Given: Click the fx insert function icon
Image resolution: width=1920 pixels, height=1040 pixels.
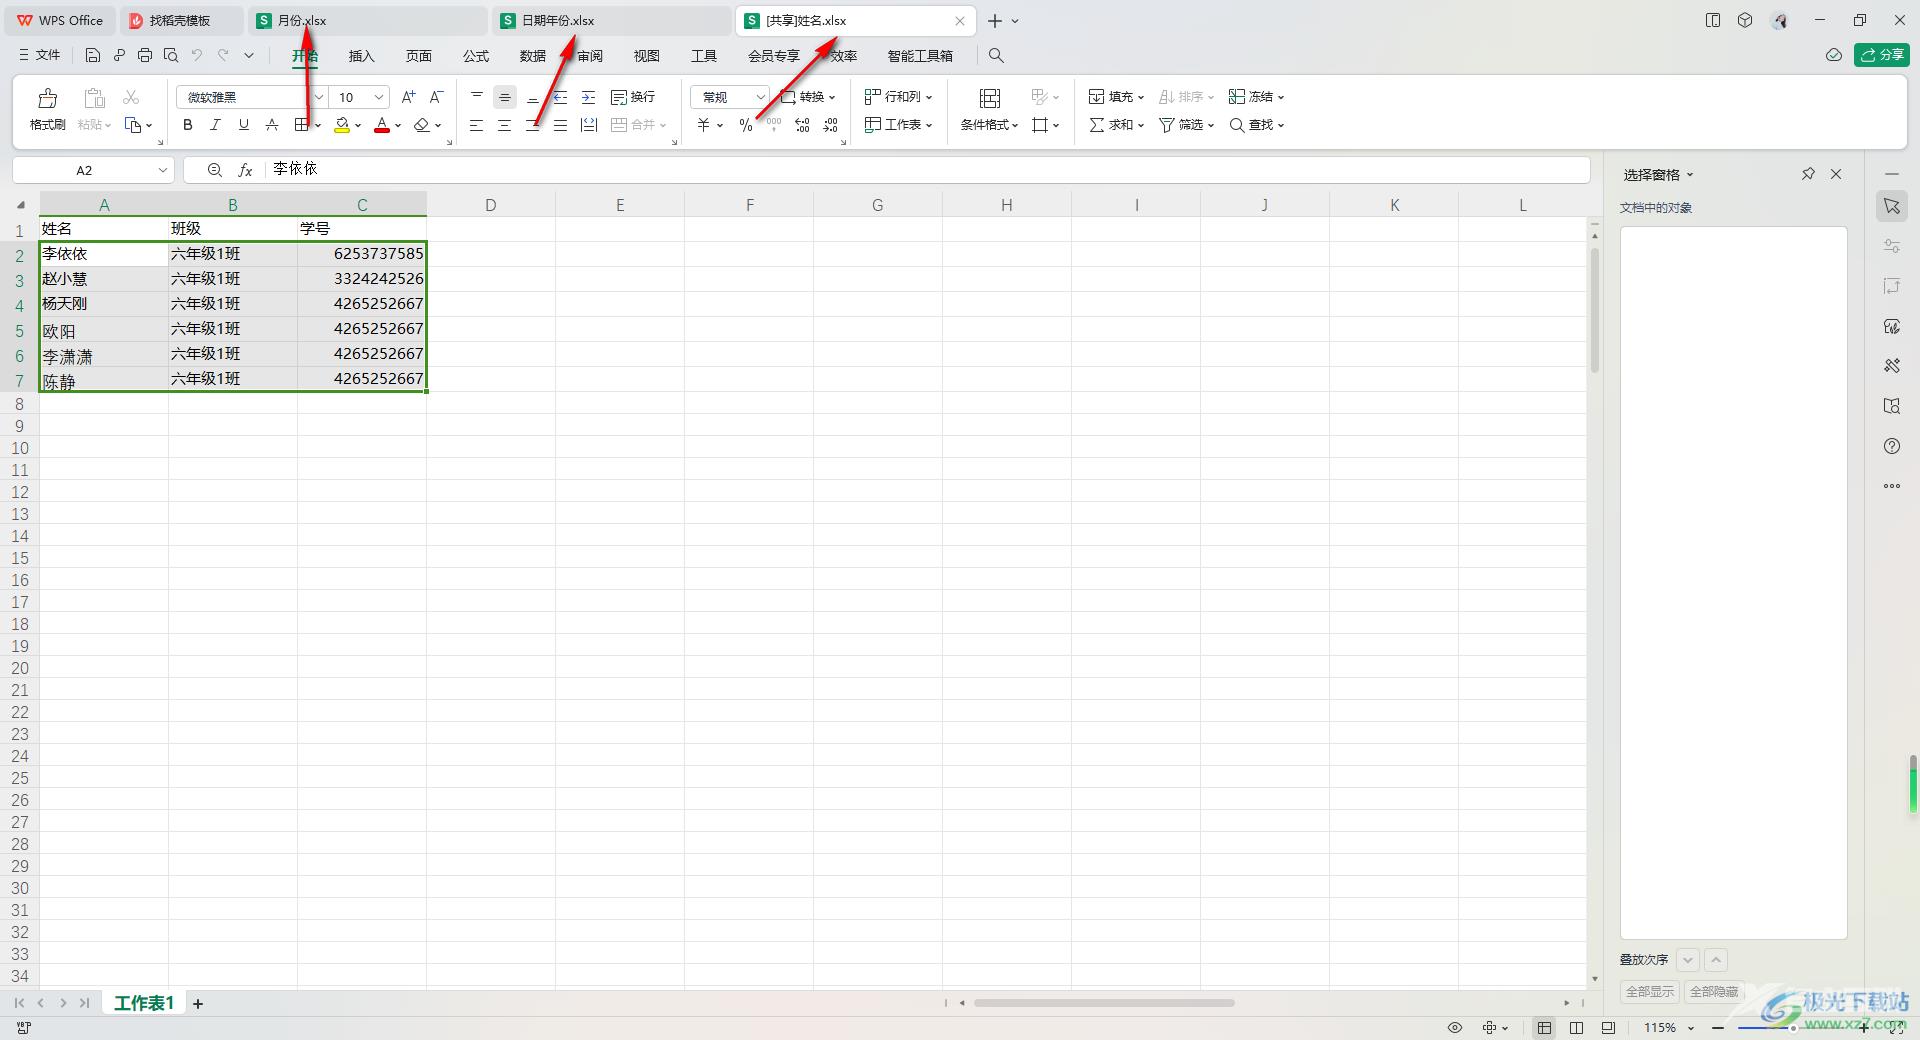Looking at the screenshot, I should (245, 170).
